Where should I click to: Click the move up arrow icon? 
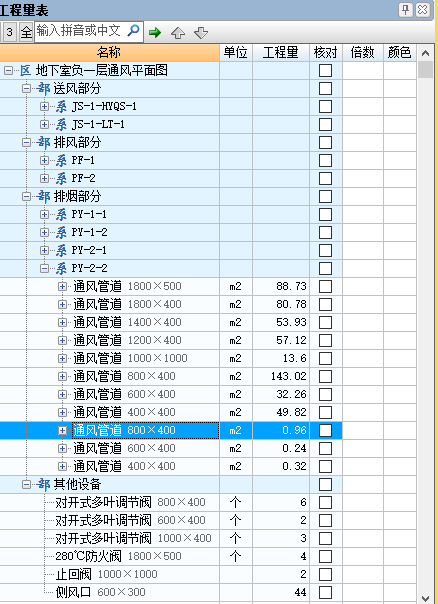point(178,33)
